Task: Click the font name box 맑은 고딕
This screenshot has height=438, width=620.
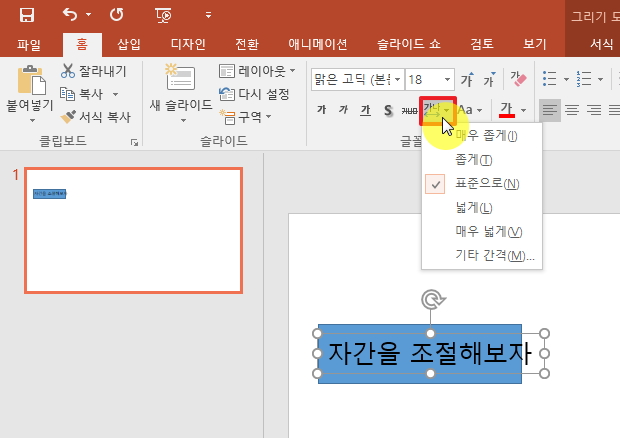Action: pyautogui.click(x=353, y=80)
